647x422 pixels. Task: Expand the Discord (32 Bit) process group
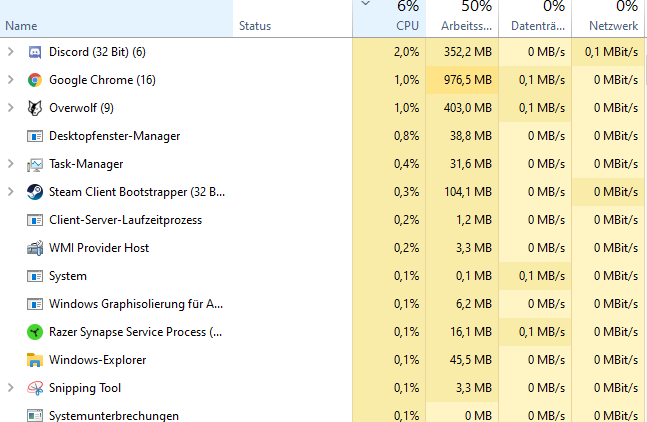(x=11, y=52)
